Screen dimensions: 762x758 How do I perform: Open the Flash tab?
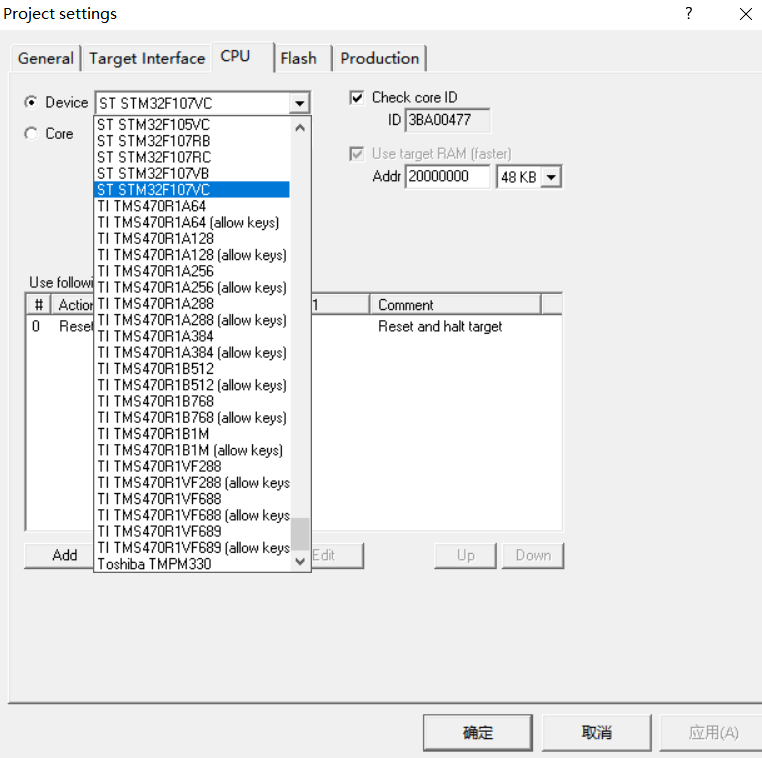pyautogui.click(x=303, y=58)
